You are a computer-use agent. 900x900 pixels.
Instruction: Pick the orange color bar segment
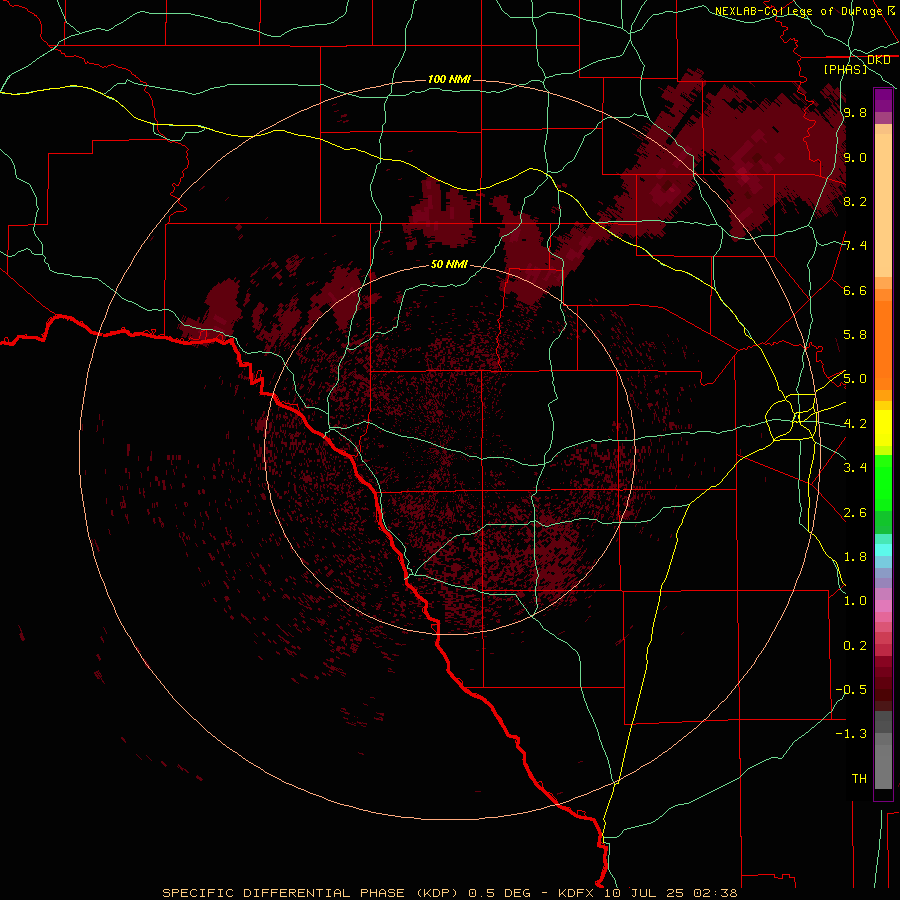[883, 346]
